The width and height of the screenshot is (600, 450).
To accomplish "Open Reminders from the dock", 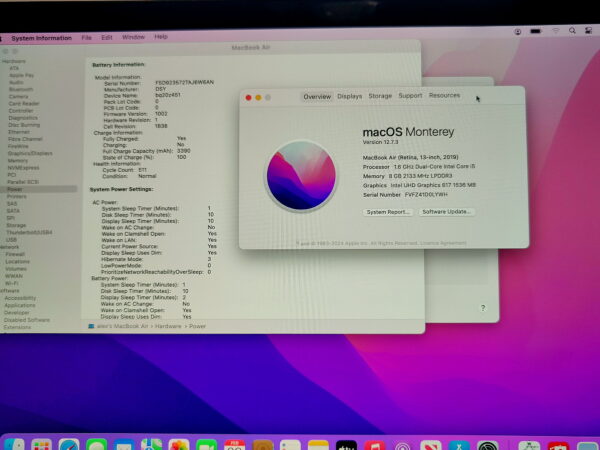I will pyautogui.click(x=290, y=445).
